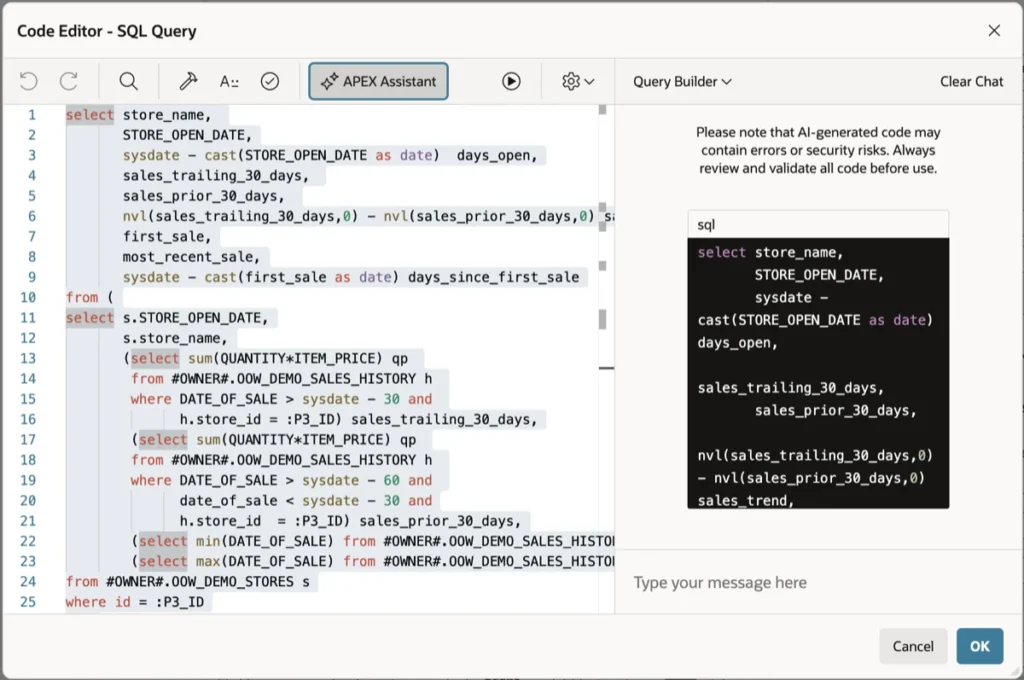The image size is (1024, 680).
Task: Click 'sales_trend,' in the chat code block
Action: [x=745, y=500]
